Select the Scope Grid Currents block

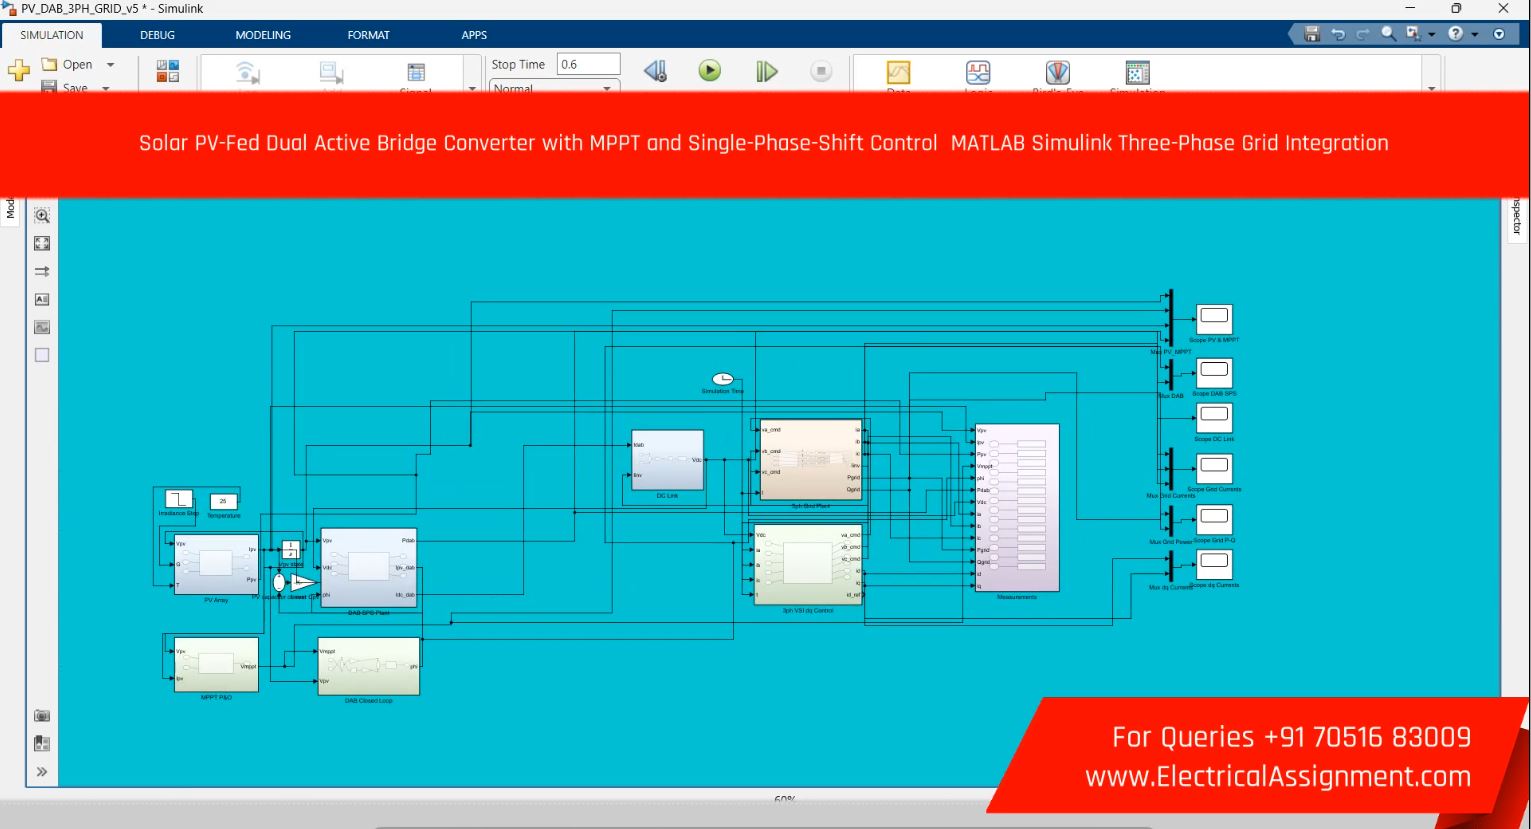(x=1214, y=468)
